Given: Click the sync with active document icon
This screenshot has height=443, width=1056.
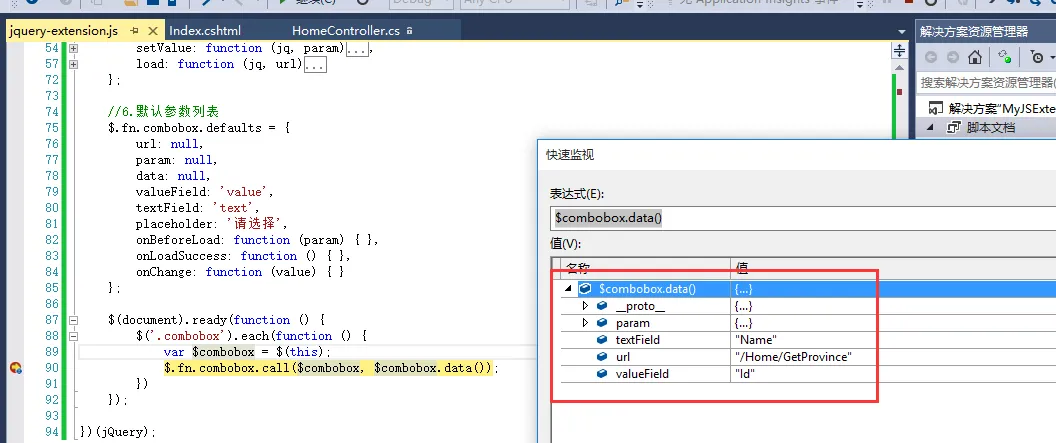Looking at the screenshot, I should [x=1005, y=57].
